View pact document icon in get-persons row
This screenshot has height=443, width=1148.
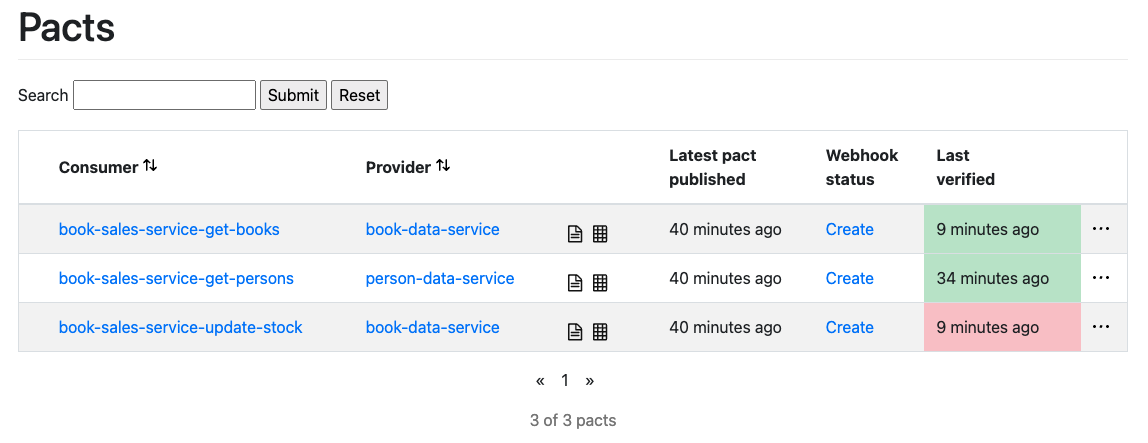click(x=575, y=283)
